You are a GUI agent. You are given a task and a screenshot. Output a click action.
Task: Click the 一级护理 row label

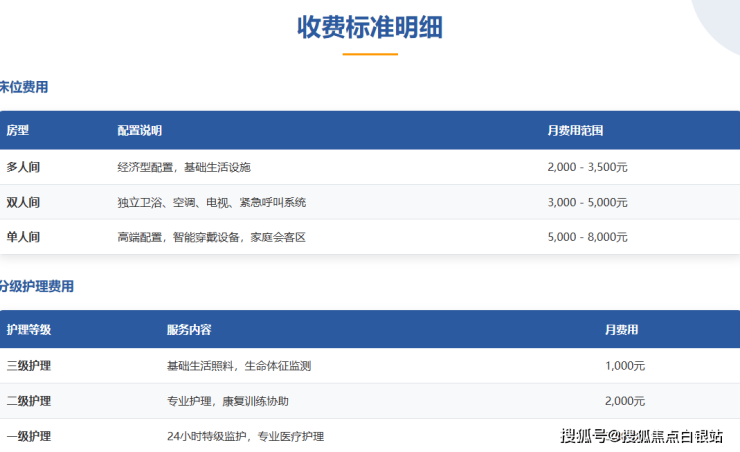tap(28, 436)
